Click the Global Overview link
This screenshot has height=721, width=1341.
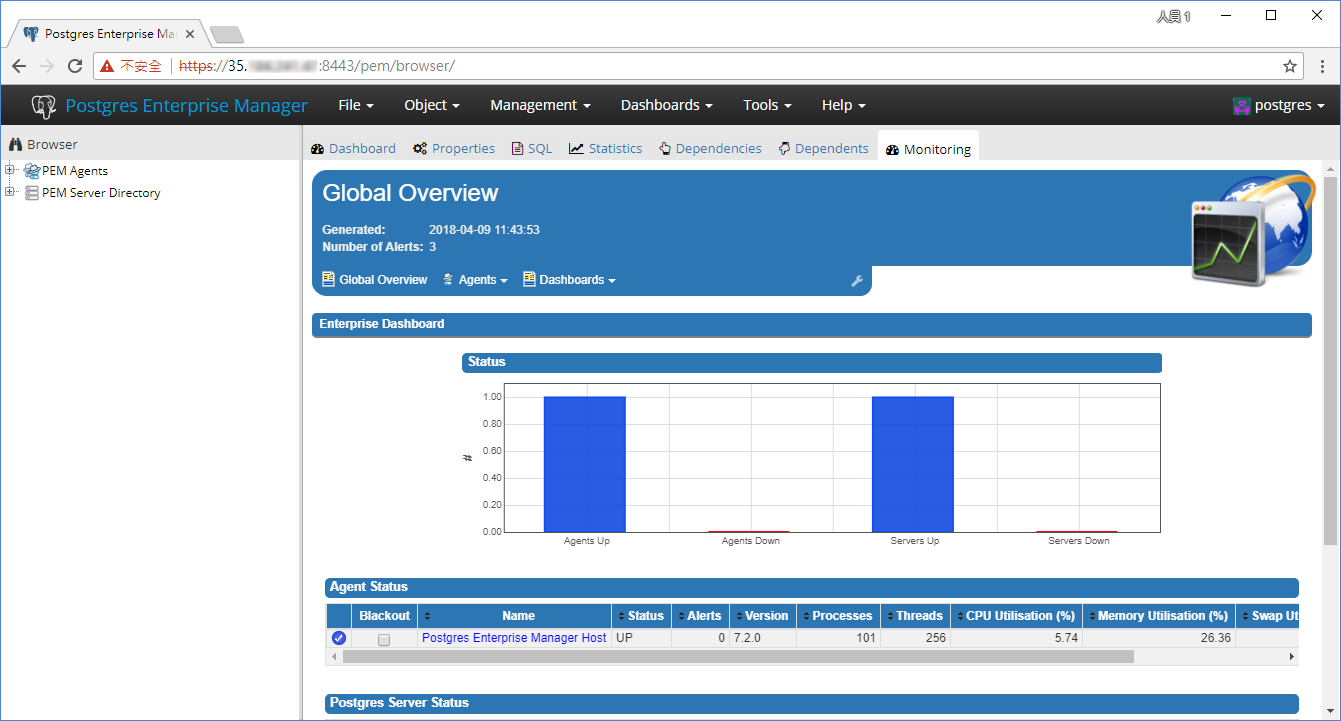[x=383, y=280]
